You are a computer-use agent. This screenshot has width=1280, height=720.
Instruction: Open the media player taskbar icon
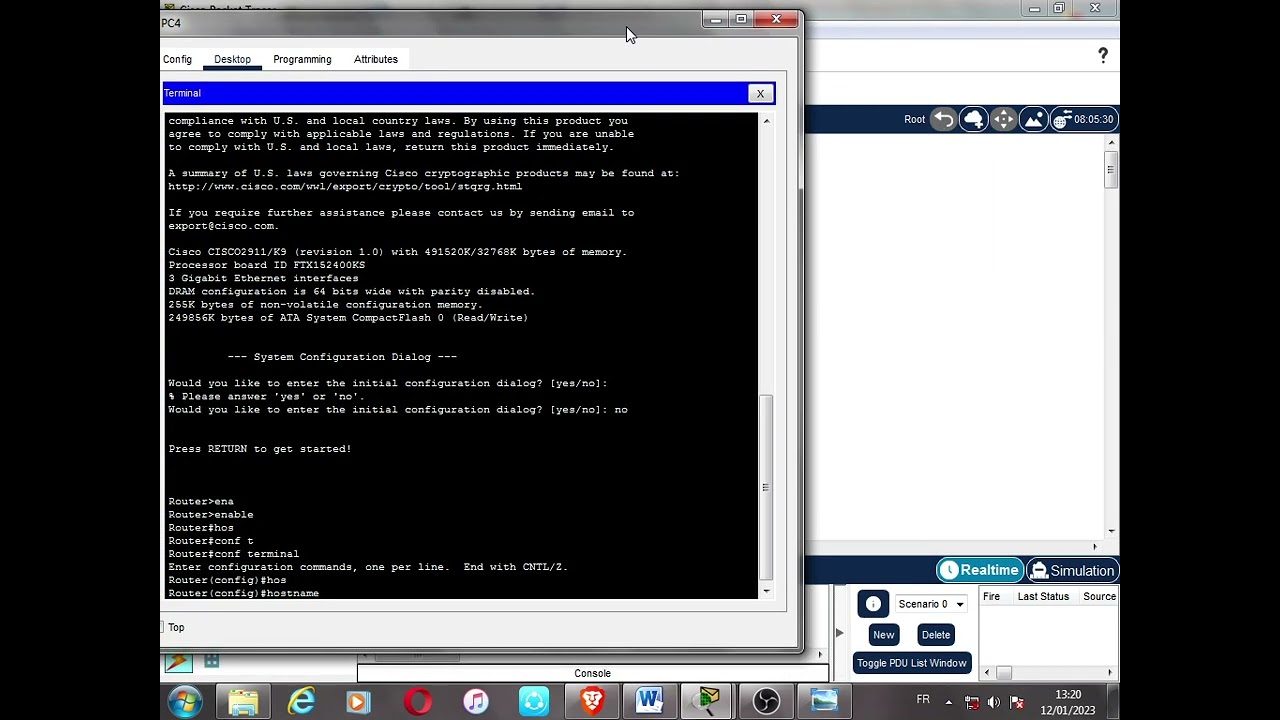[358, 702]
